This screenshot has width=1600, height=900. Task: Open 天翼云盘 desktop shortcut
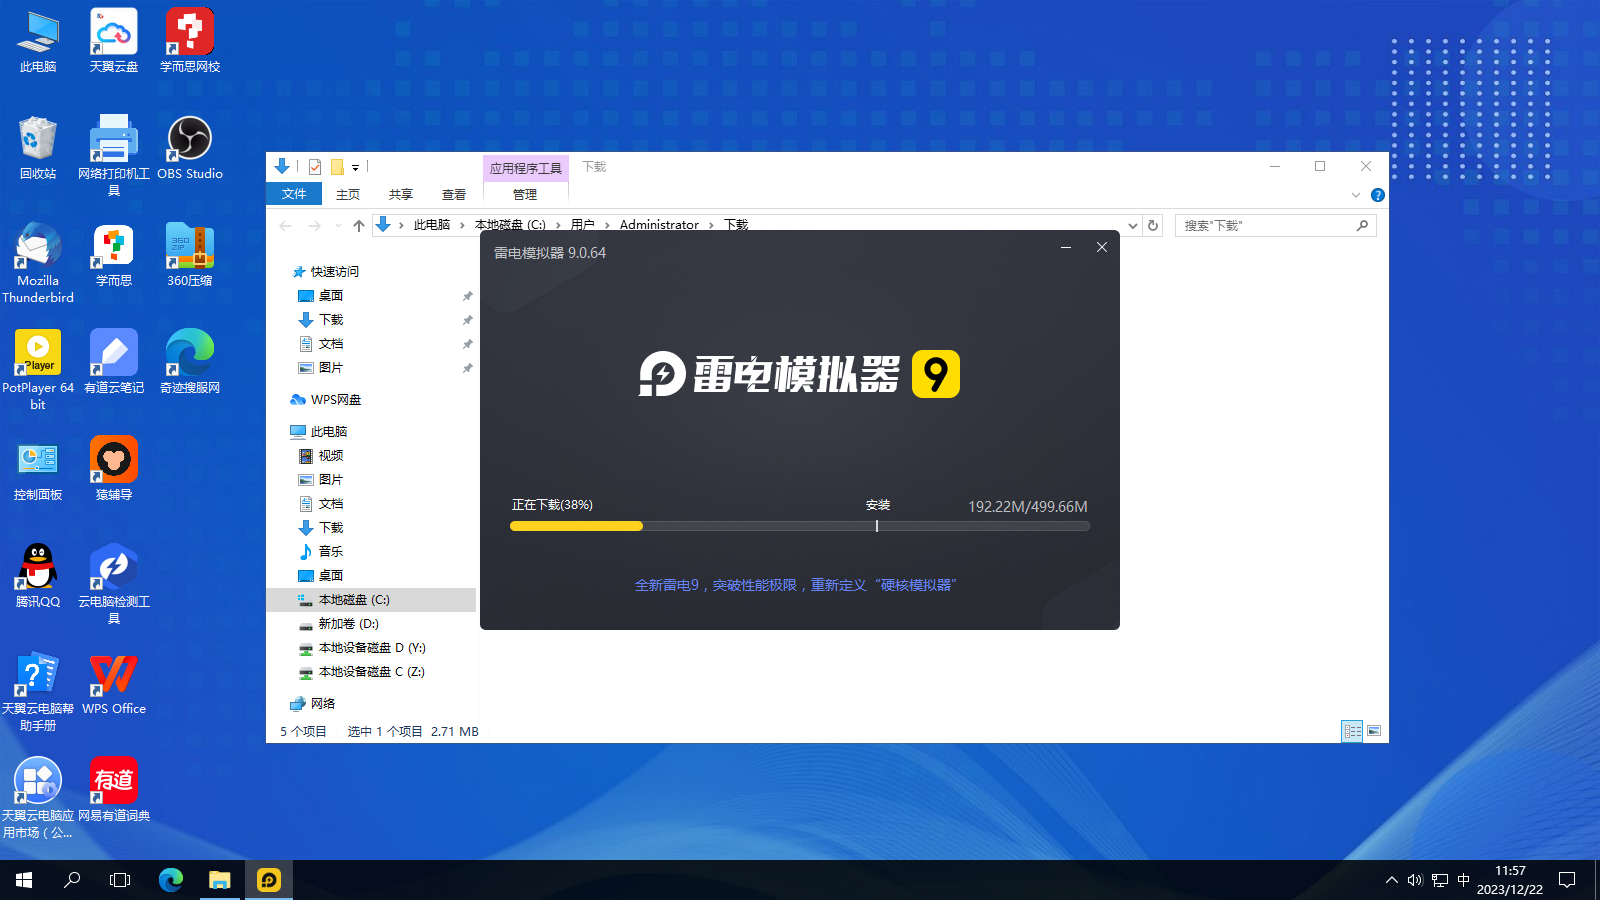coord(114,42)
